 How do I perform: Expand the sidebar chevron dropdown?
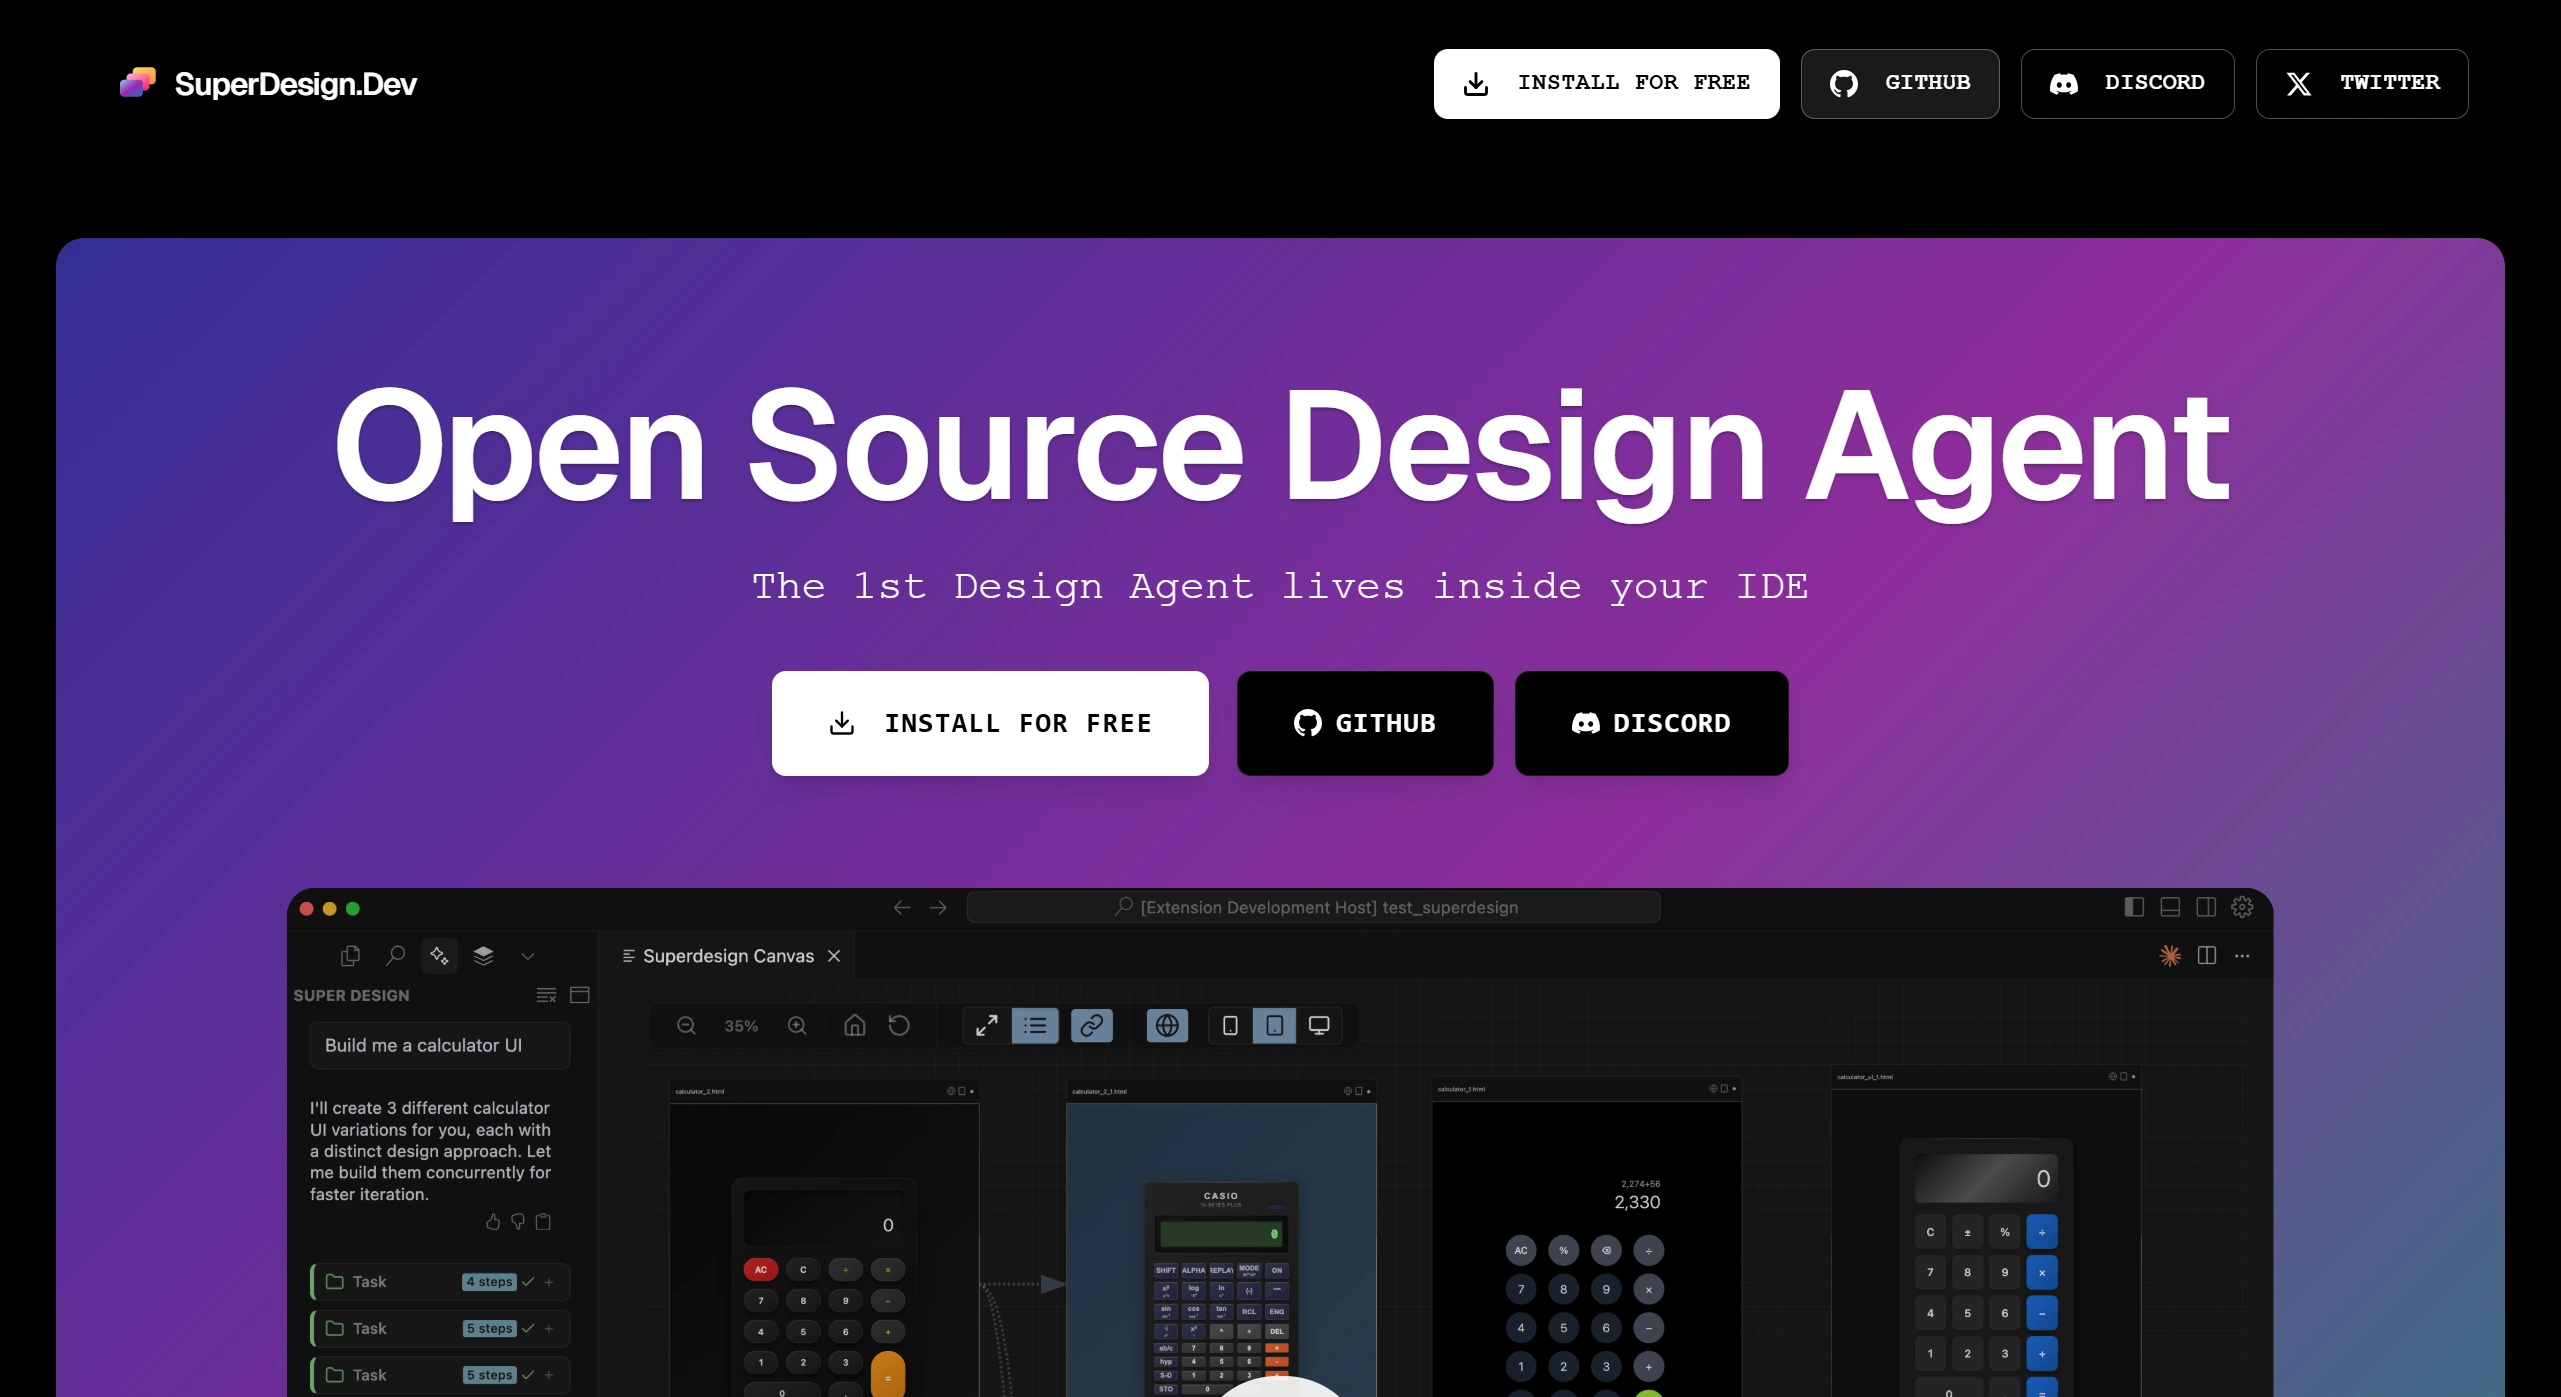[x=528, y=956]
